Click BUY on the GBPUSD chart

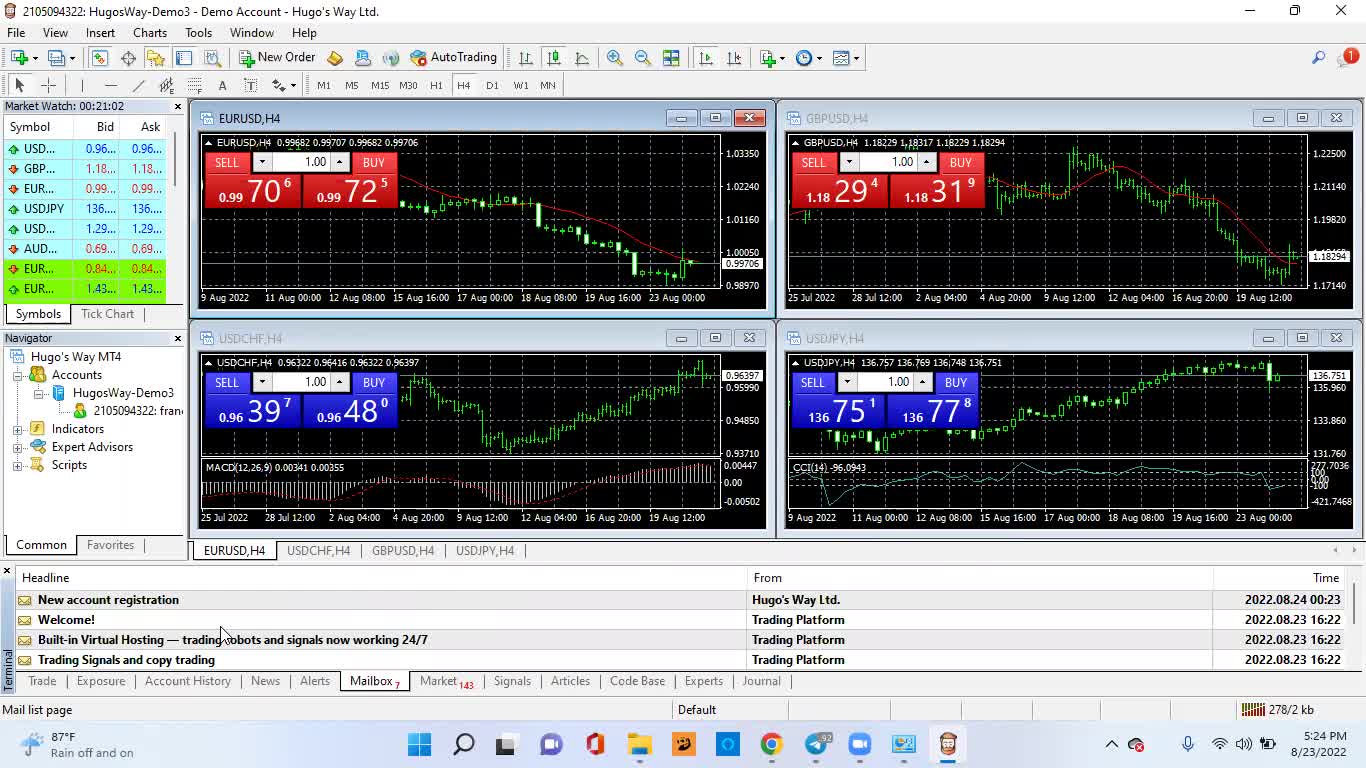click(961, 162)
